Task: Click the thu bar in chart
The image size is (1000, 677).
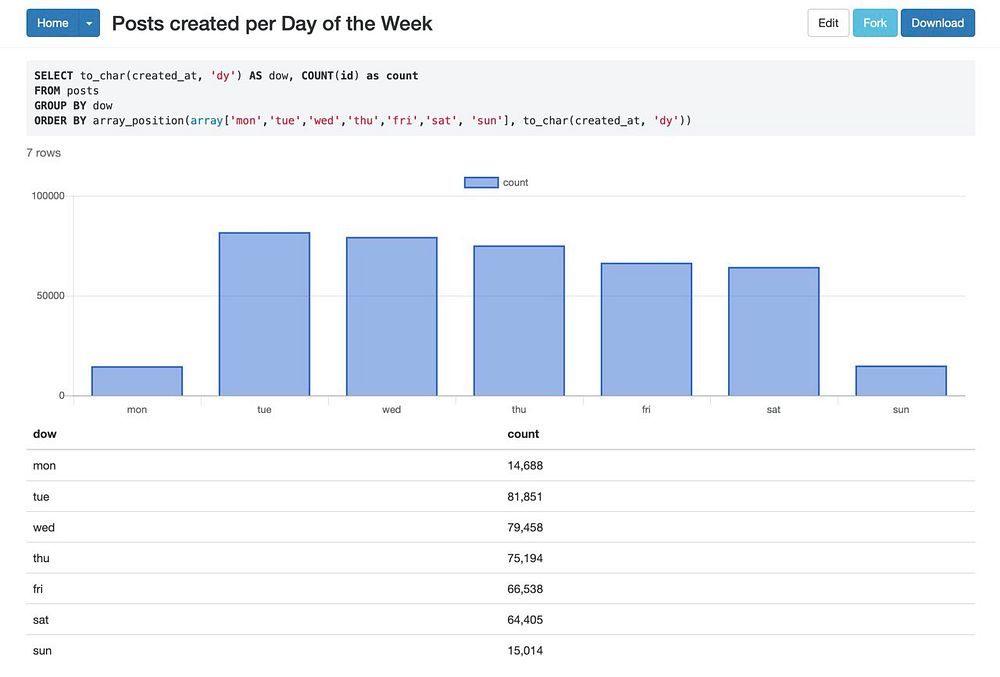Action: click(519, 320)
